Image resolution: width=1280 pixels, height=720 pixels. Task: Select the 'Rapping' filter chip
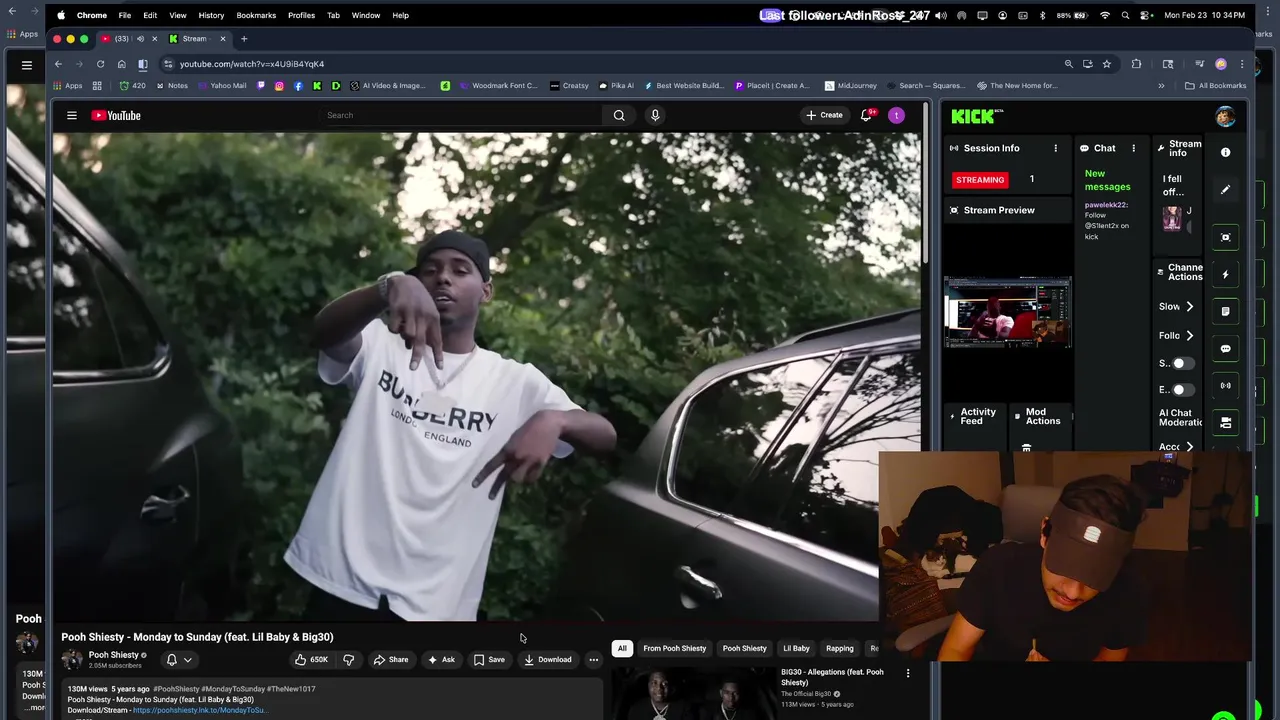840,648
